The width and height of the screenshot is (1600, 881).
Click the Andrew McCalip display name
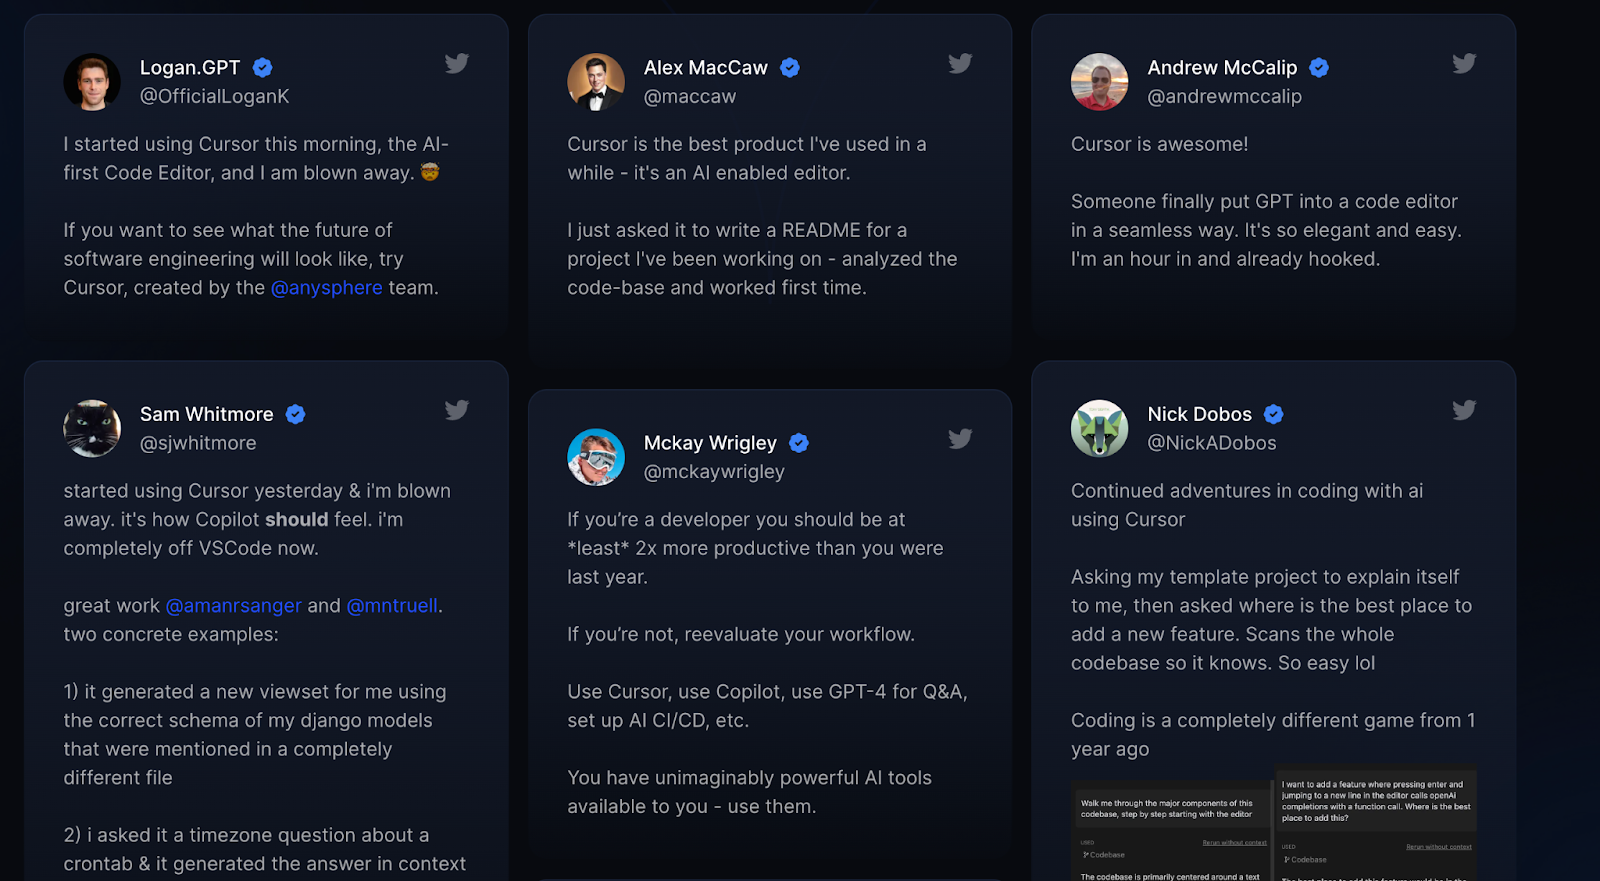pyautogui.click(x=1222, y=68)
